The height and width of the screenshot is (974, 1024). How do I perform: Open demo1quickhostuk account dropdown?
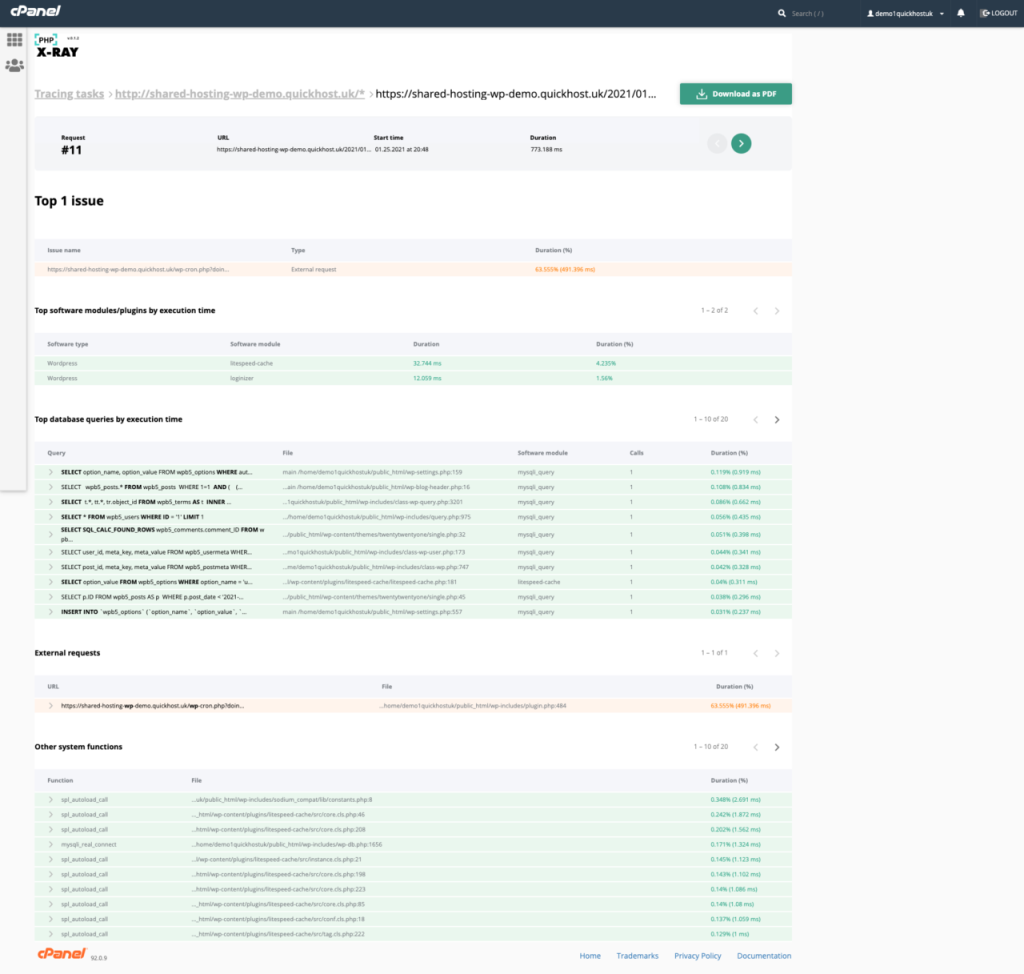coord(905,13)
